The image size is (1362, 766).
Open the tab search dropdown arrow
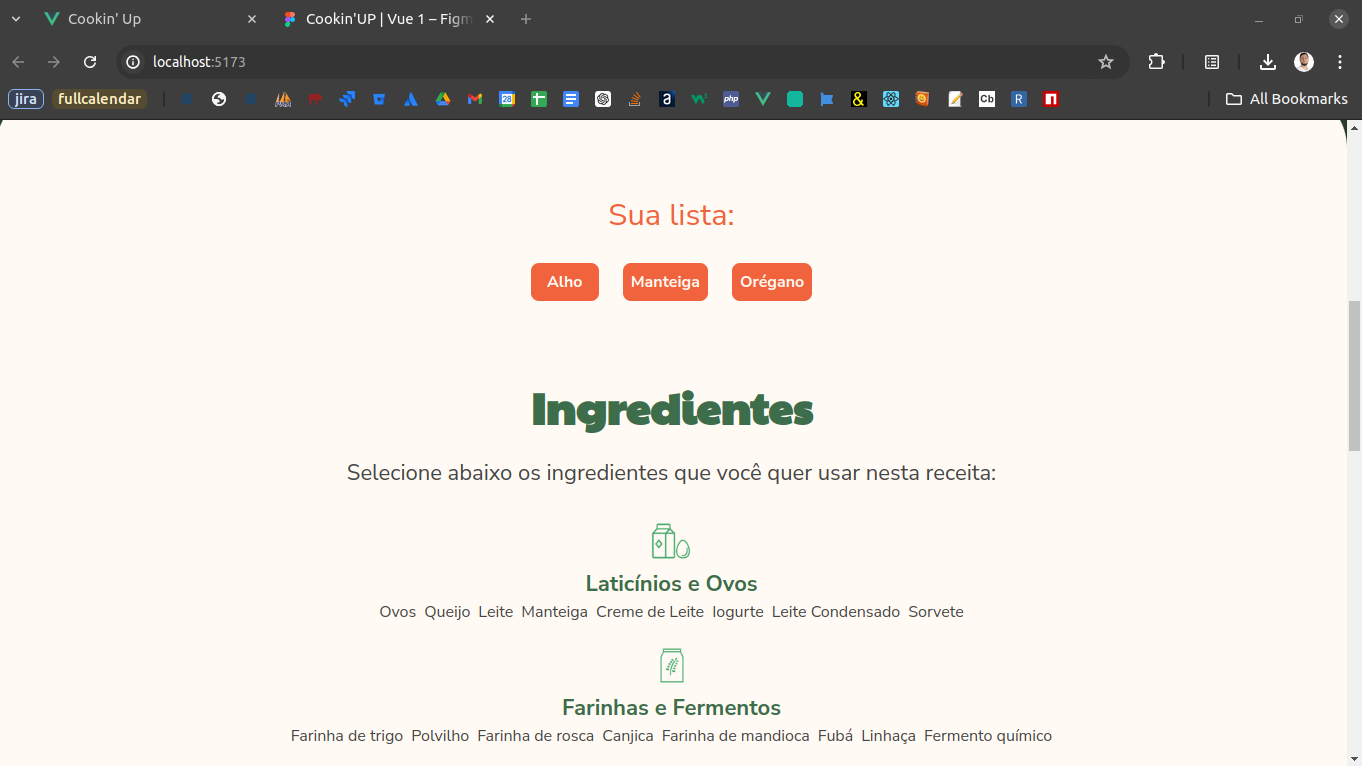tap(16, 19)
